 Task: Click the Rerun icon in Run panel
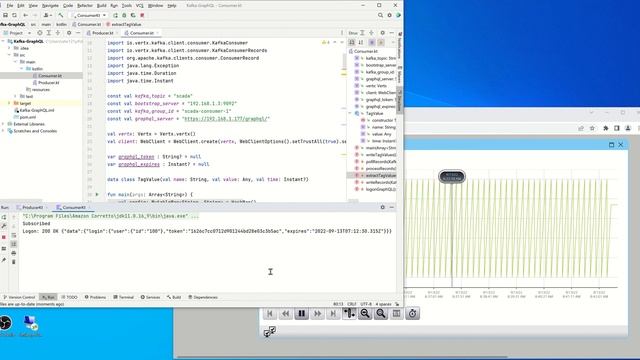pos(4,217)
